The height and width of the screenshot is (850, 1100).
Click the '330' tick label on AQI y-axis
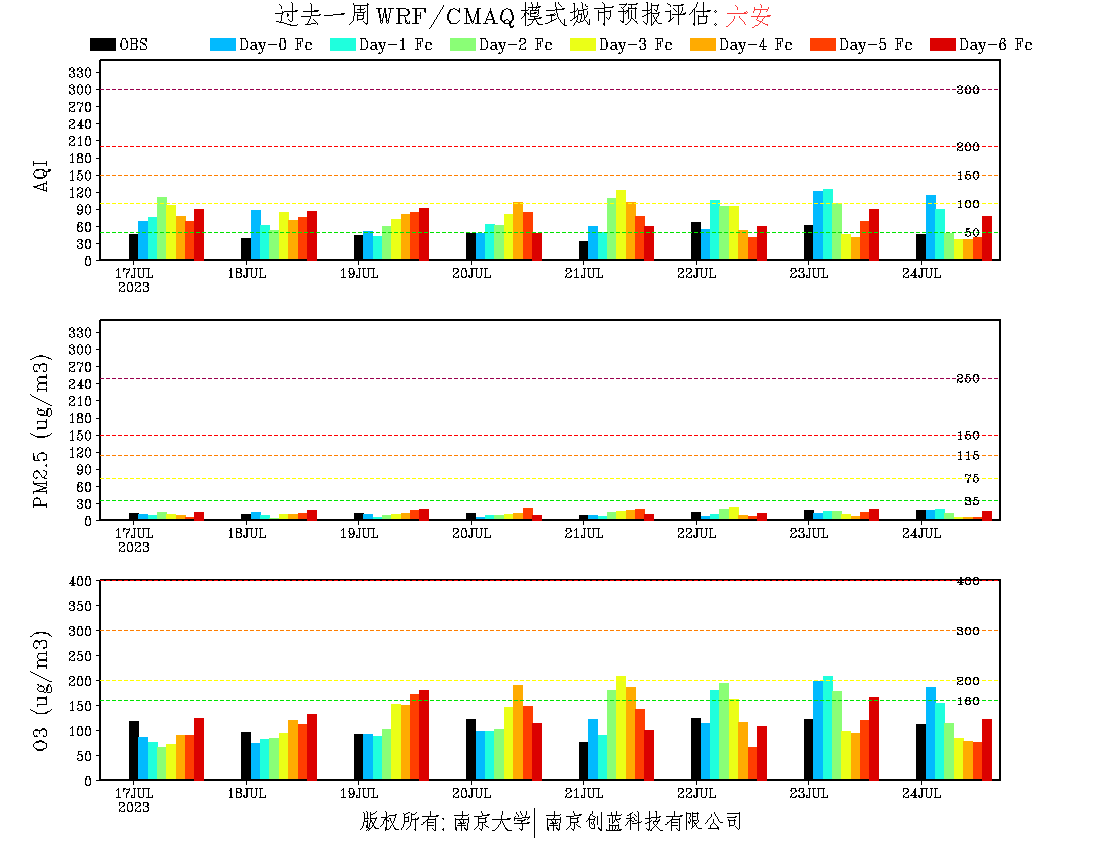point(80,72)
